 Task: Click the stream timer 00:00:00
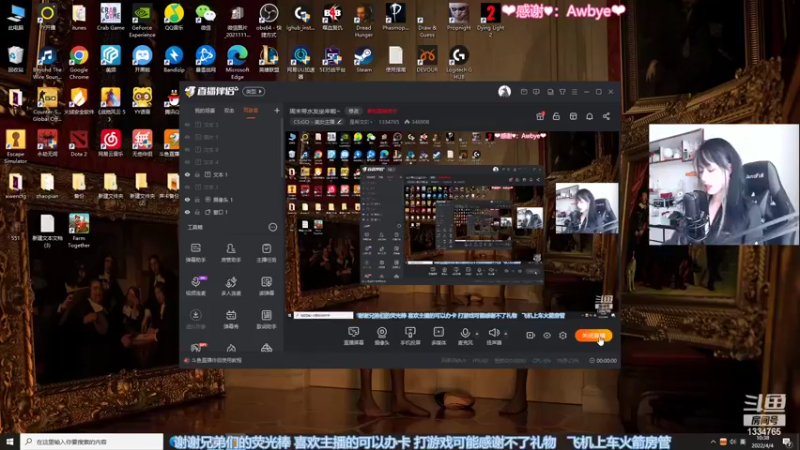click(x=603, y=360)
